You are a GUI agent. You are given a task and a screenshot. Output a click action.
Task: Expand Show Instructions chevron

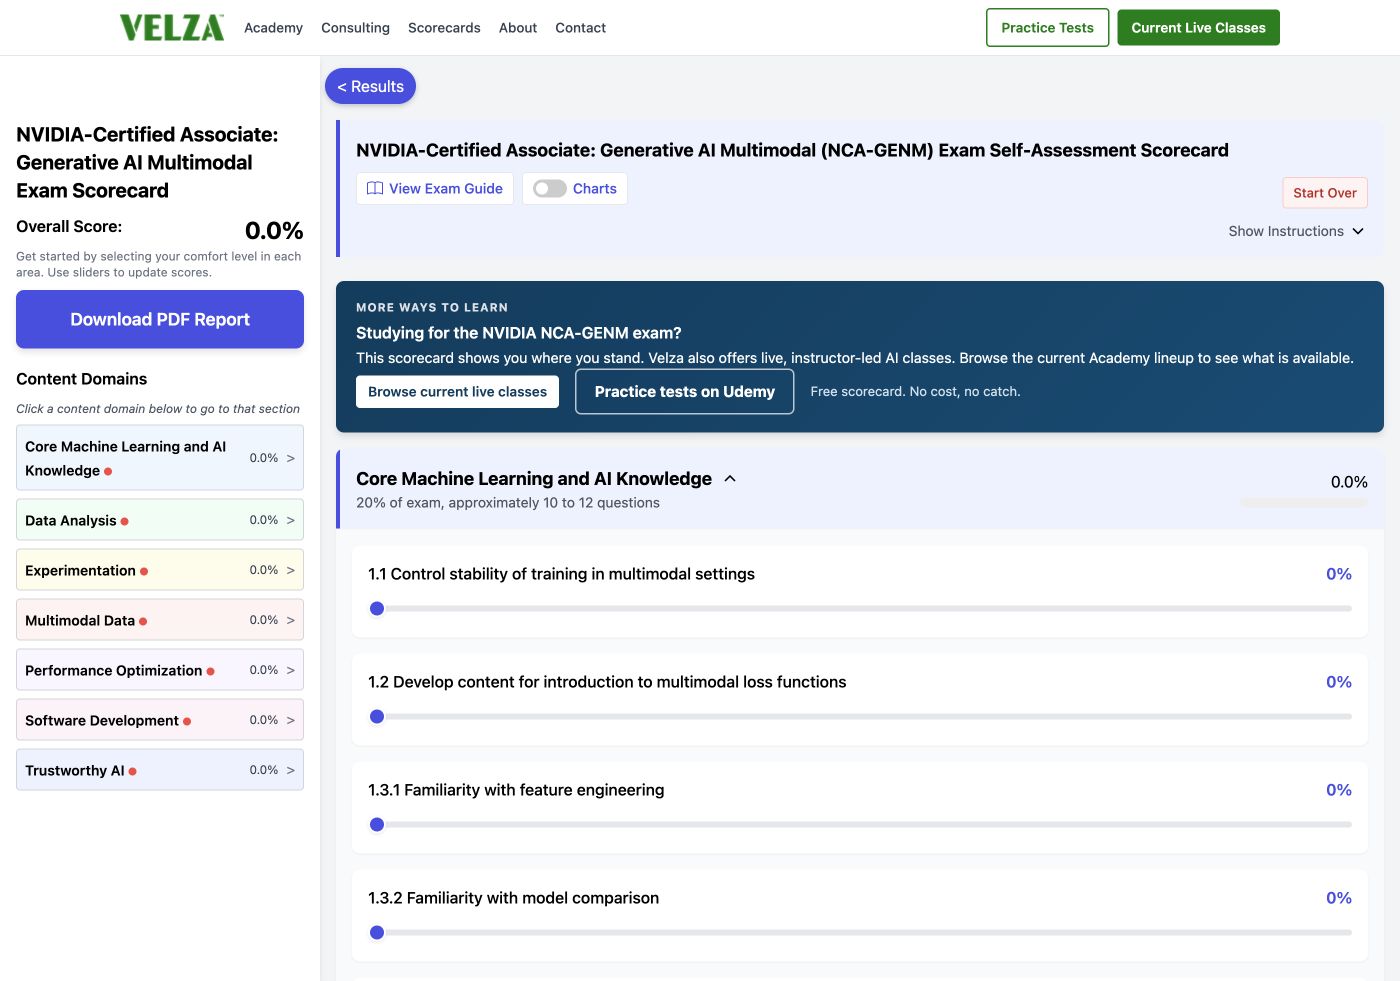tap(1358, 231)
